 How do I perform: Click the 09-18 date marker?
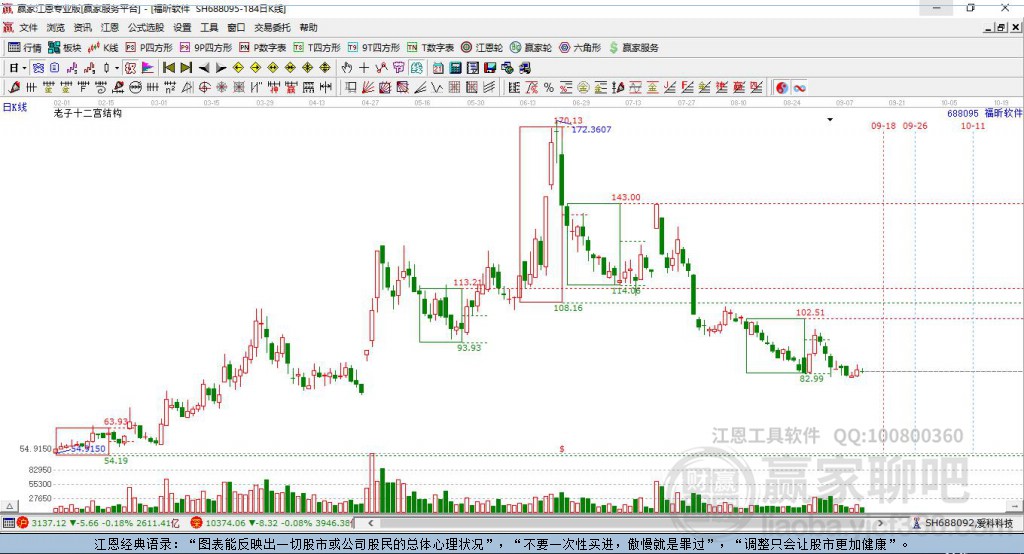click(884, 125)
